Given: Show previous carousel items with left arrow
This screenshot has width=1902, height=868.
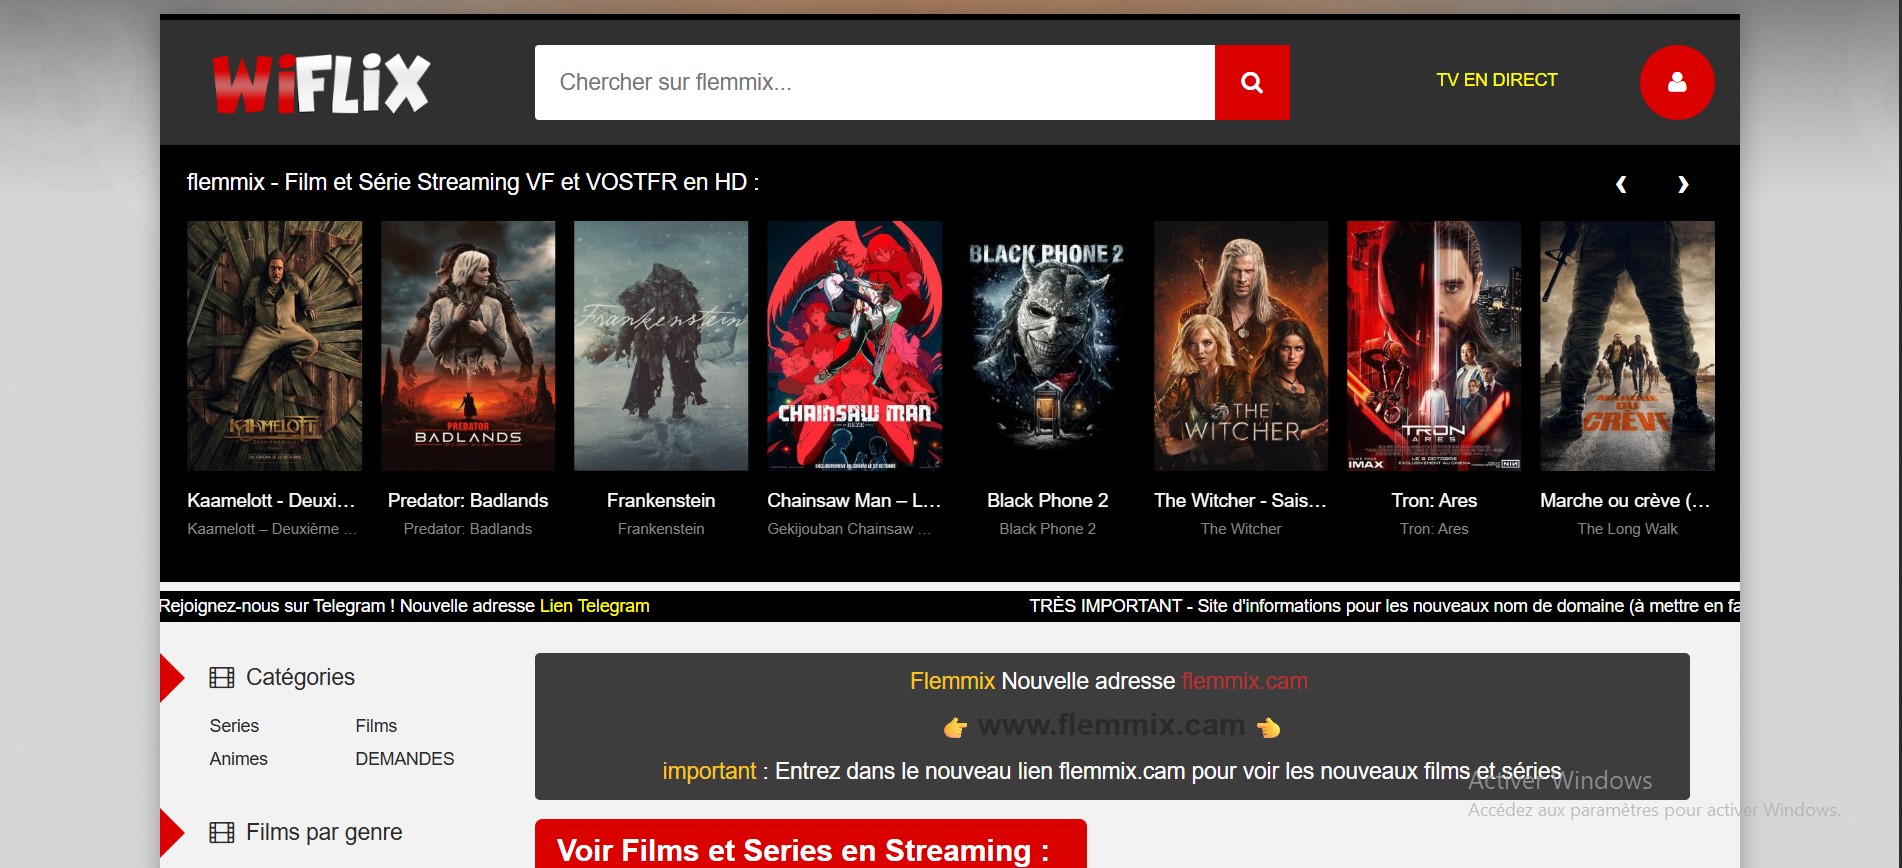Looking at the screenshot, I should (x=1621, y=184).
